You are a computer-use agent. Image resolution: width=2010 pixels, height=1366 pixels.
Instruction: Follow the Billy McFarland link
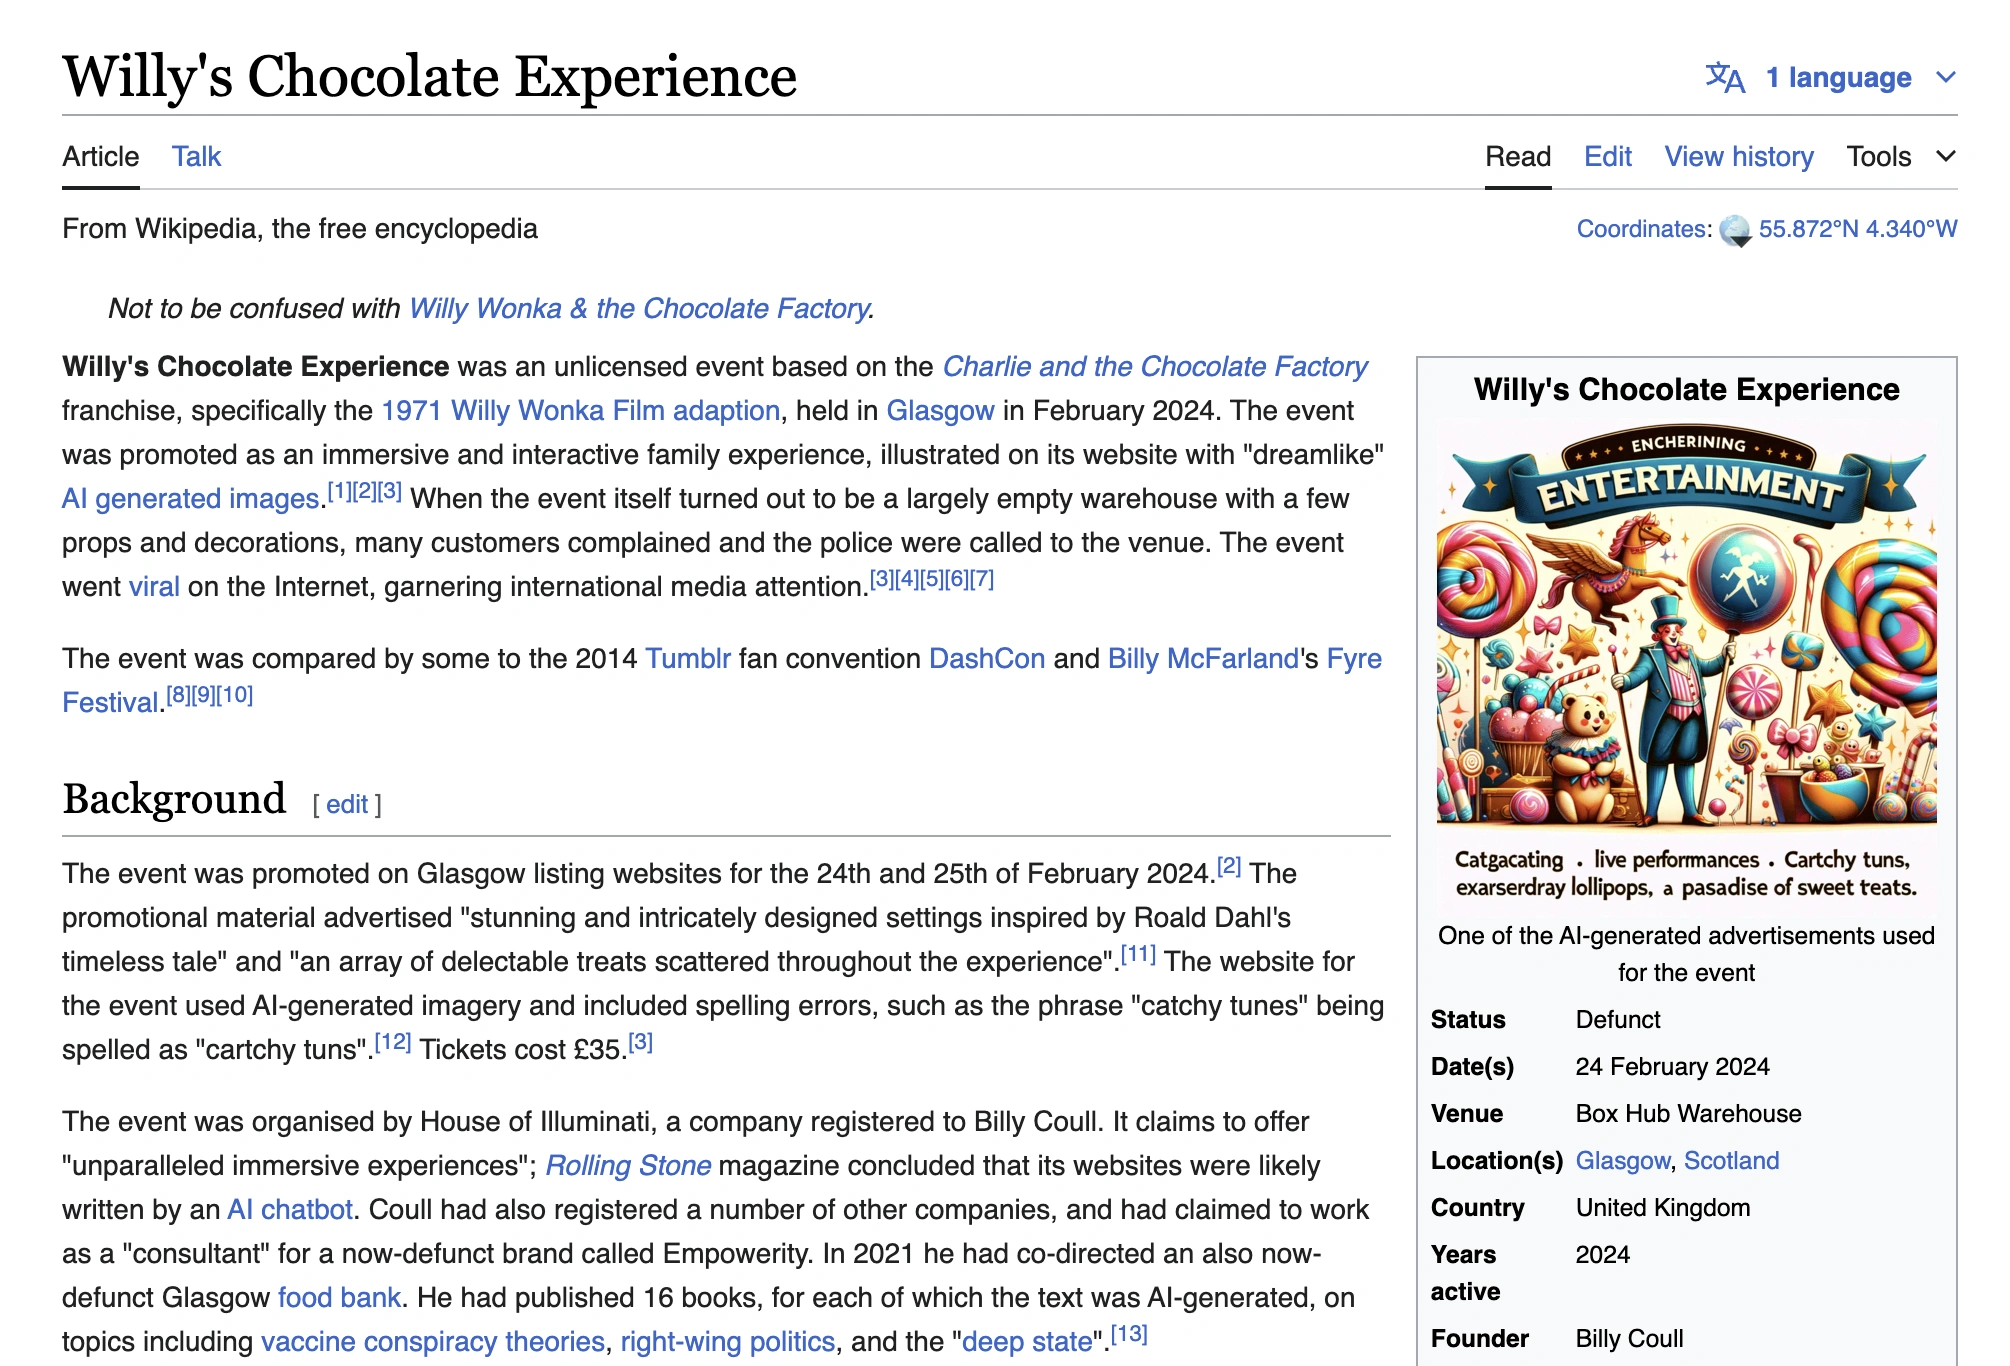pos(1203,658)
